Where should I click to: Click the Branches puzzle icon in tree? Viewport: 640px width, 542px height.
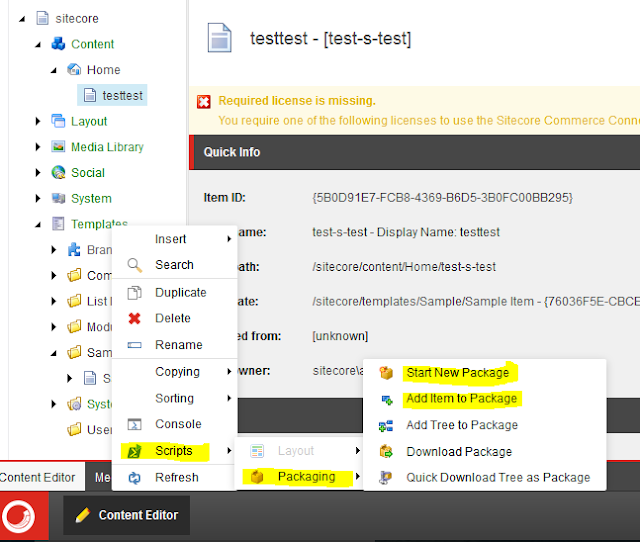pos(74,249)
